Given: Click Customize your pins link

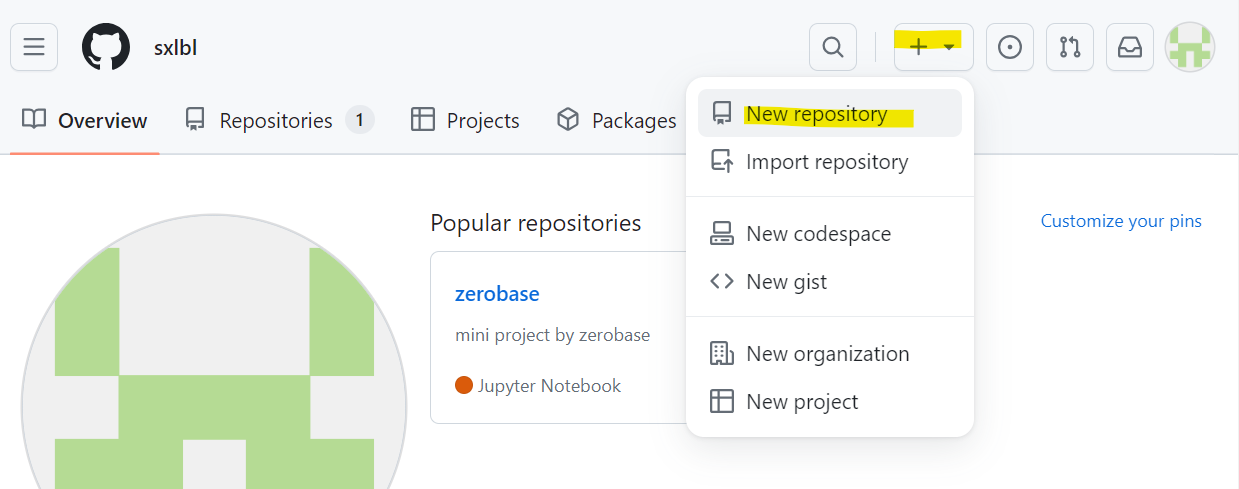Looking at the screenshot, I should pyautogui.click(x=1121, y=221).
